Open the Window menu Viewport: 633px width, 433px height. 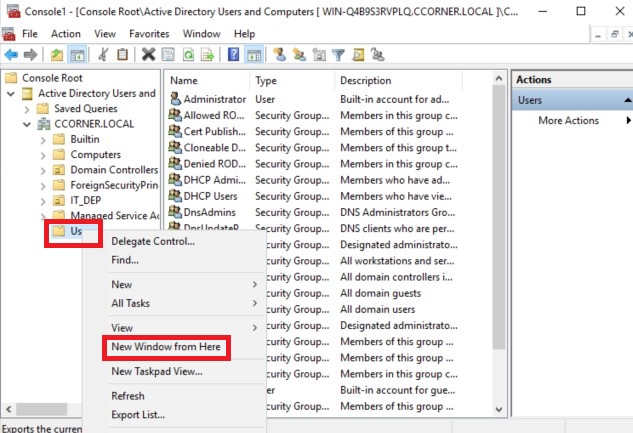click(201, 34)
